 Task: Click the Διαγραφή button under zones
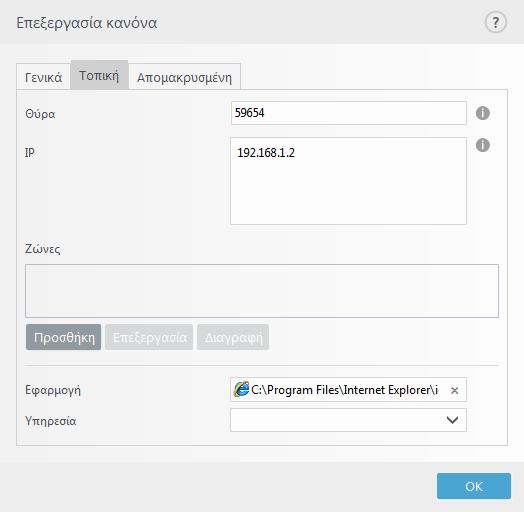[233, 337]
